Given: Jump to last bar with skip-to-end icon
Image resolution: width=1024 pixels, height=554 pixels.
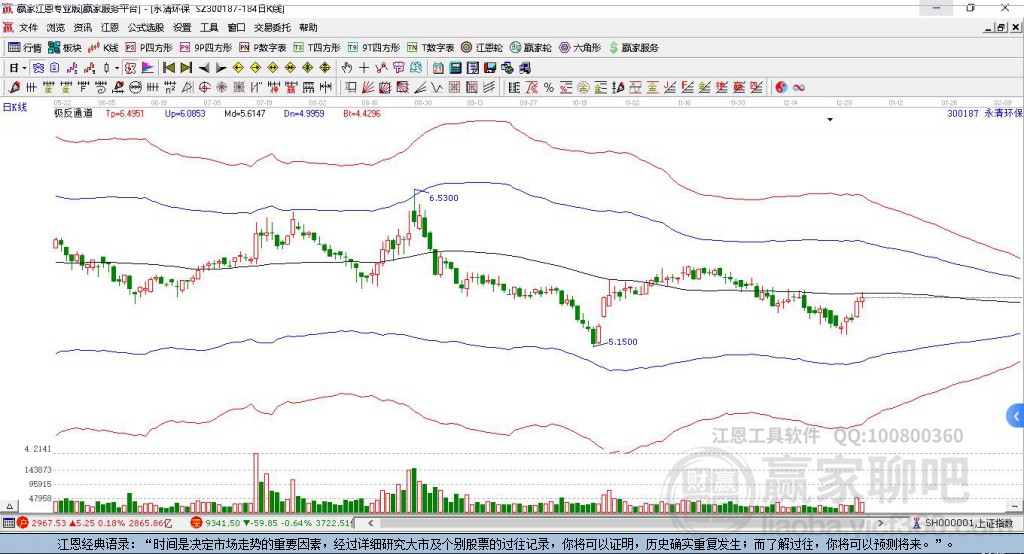Looking at the screenshot, I should (x=186, y=68).
